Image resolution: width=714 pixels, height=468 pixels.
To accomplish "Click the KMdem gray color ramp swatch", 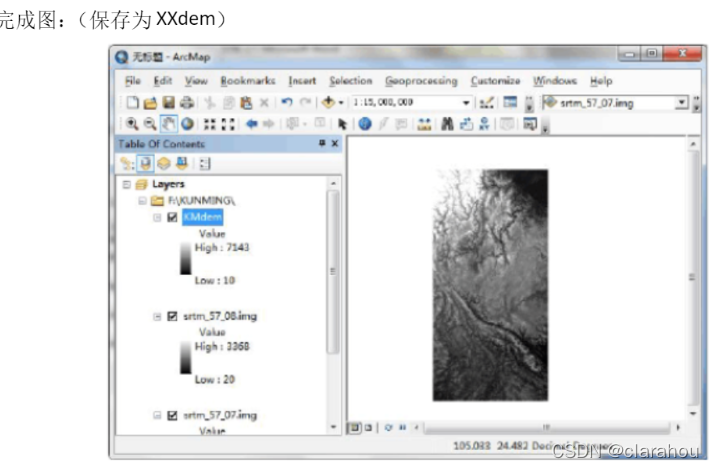I will [x=185, y=259].
